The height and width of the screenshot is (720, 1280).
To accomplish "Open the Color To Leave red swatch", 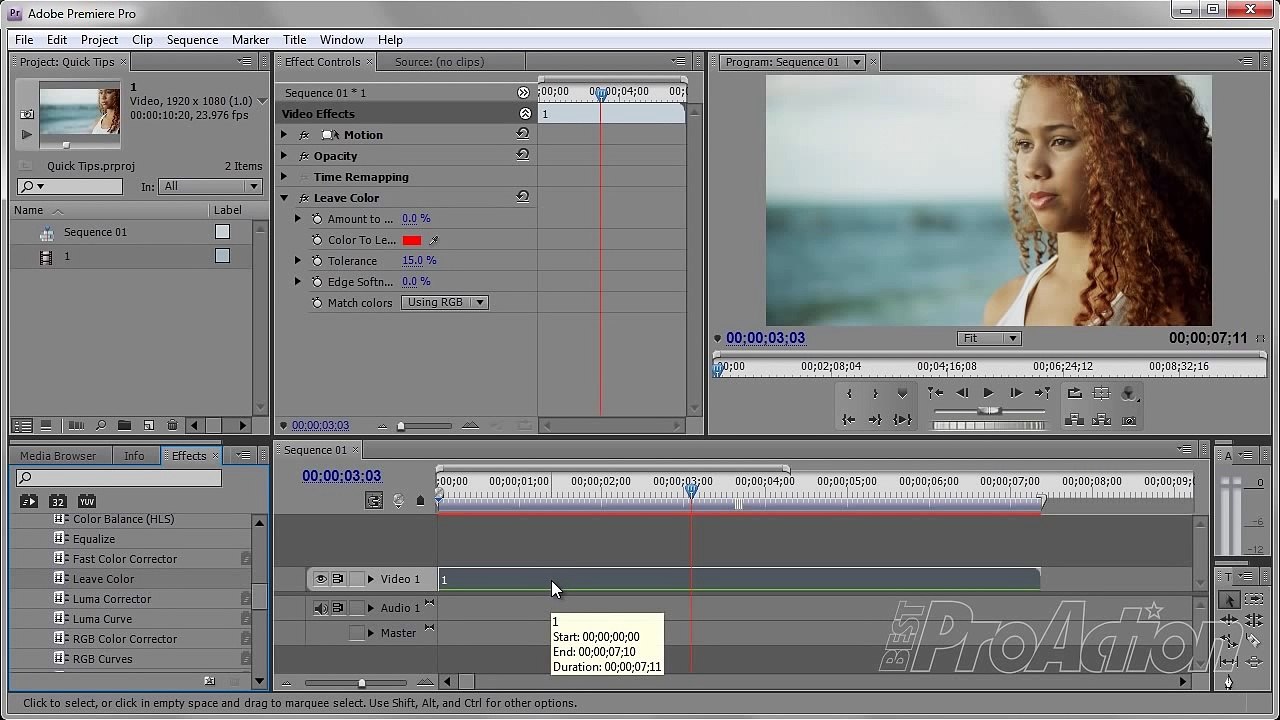I will [x=412, y=240].
